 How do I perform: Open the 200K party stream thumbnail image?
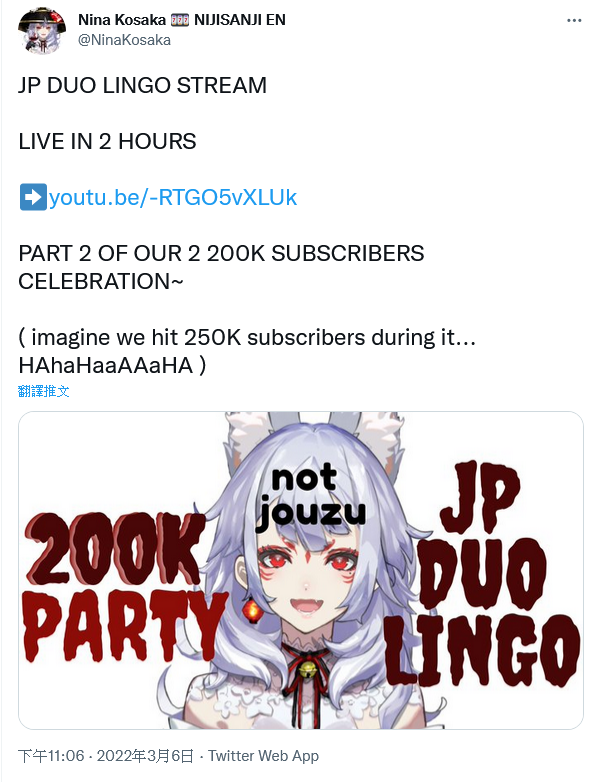point(301,570)
